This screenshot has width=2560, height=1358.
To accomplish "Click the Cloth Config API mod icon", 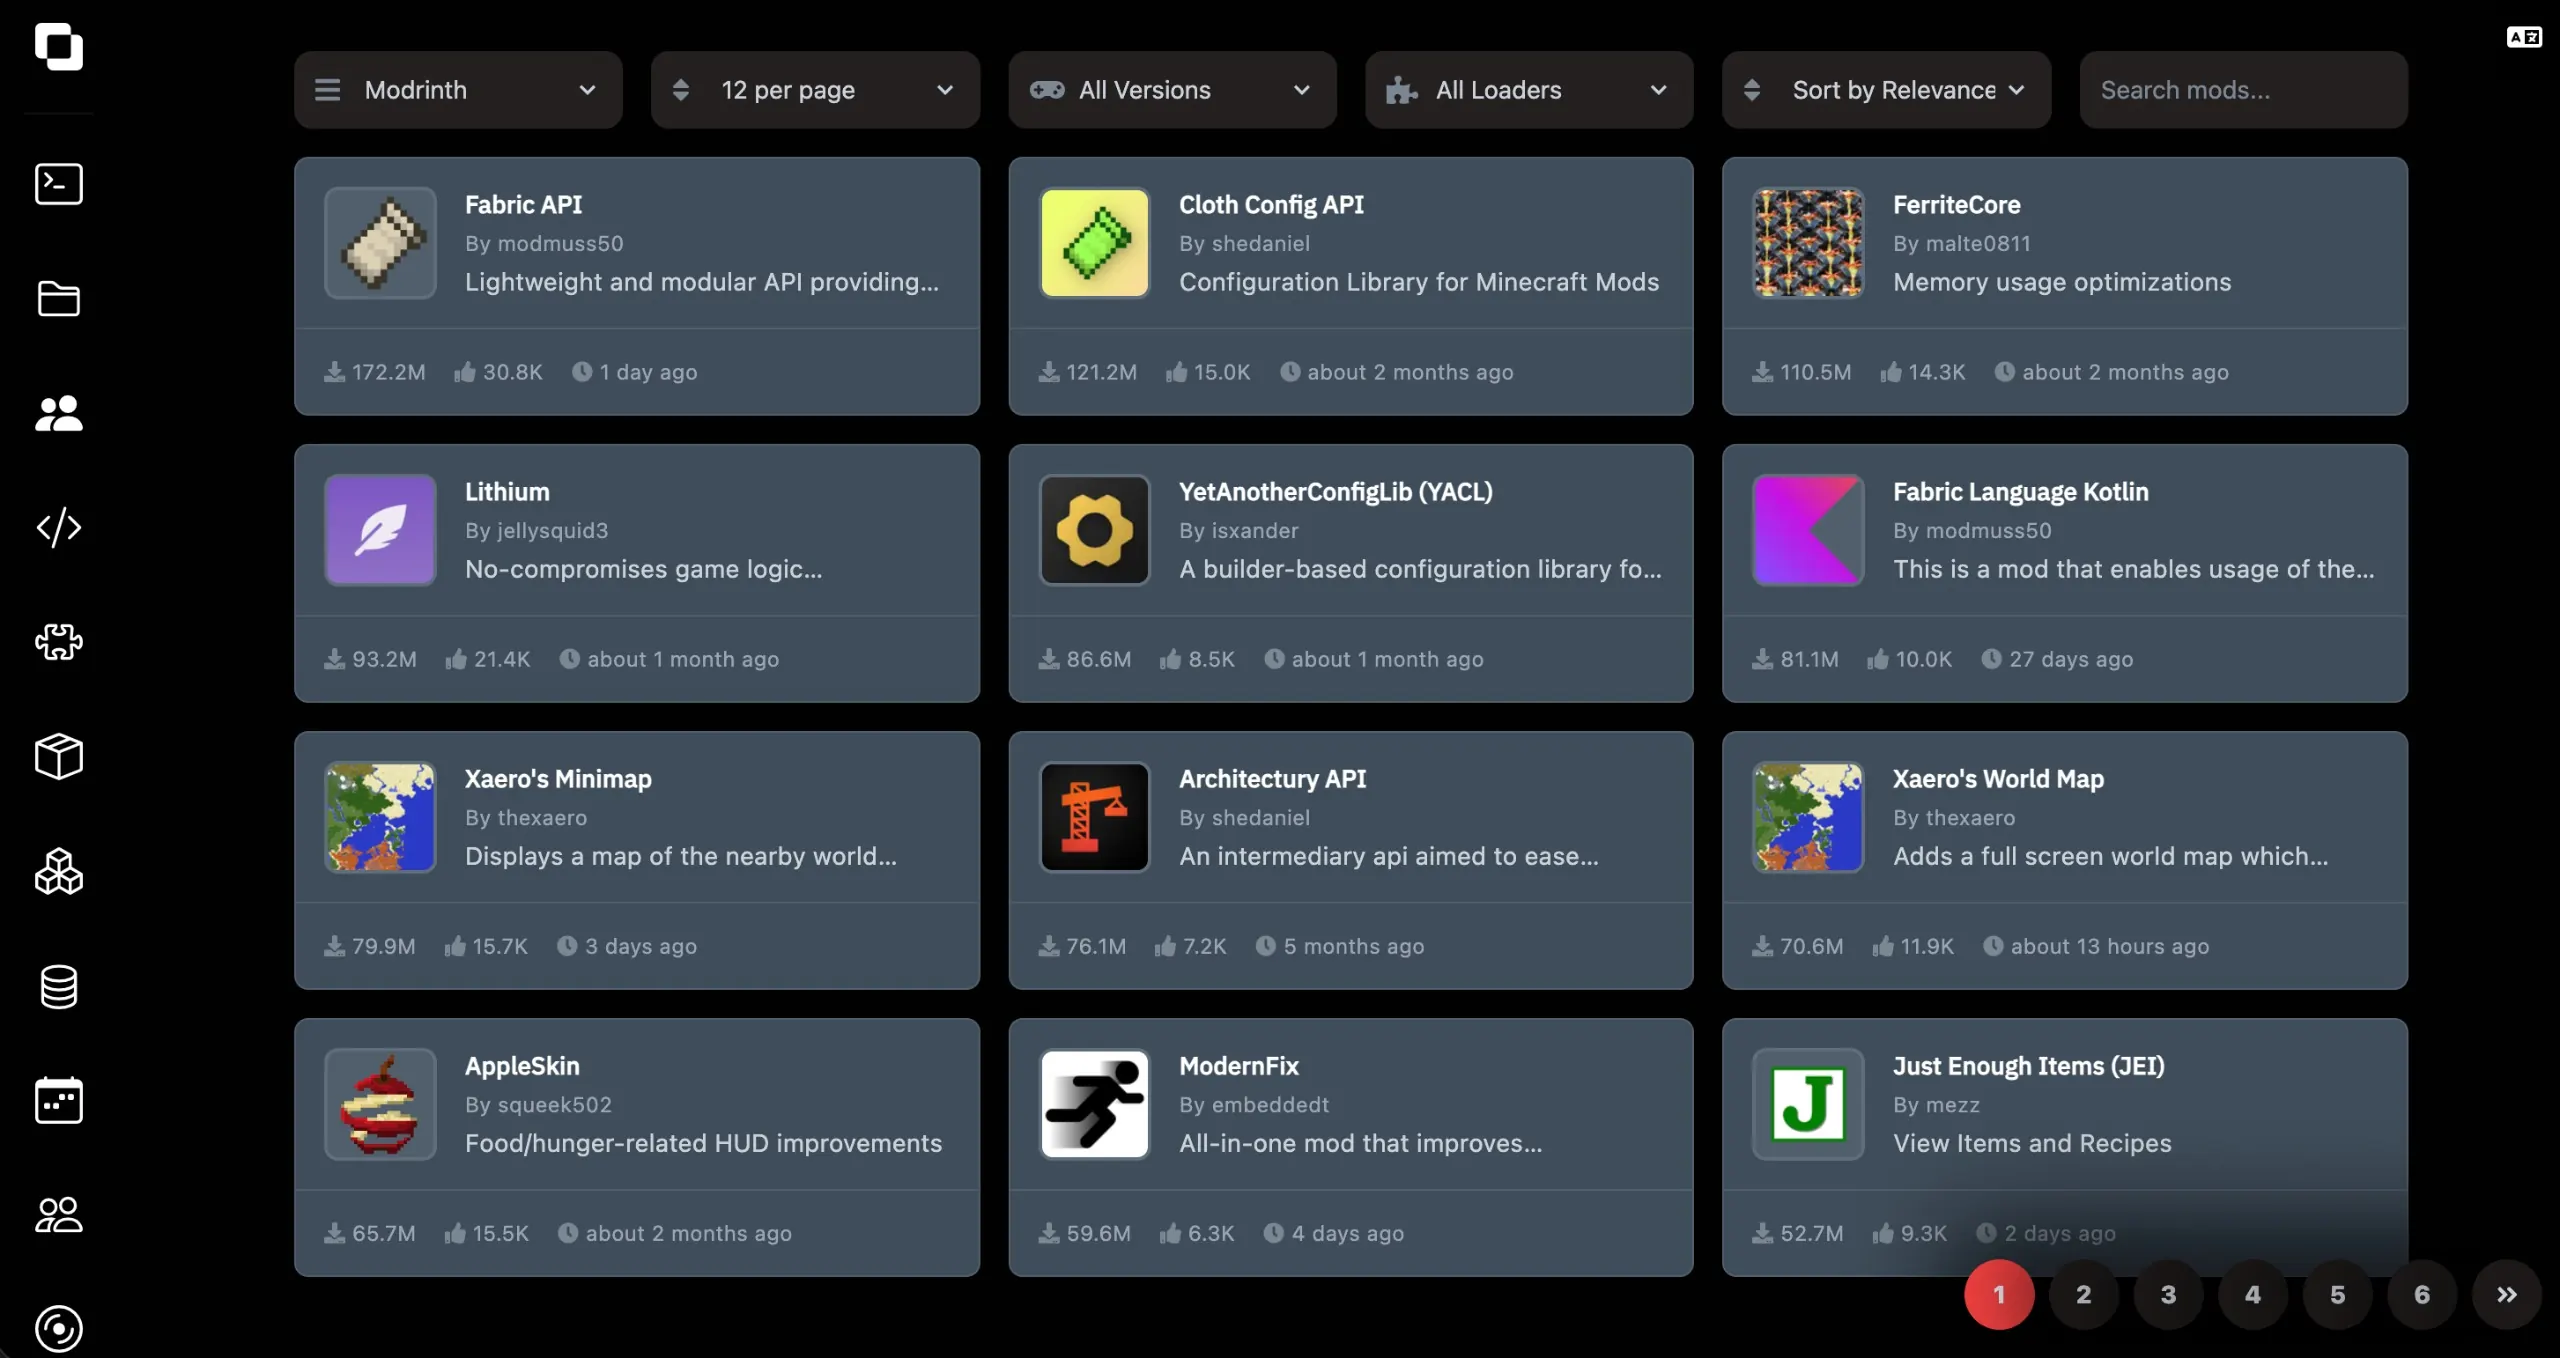I will click(1094, 243).
